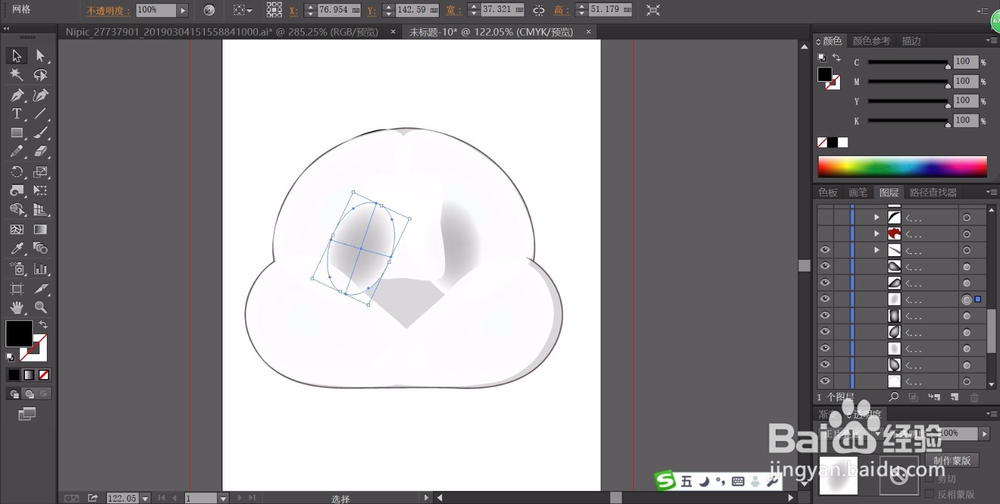Select the Scale tool
1000x504 pixels.
coord(41,172)
